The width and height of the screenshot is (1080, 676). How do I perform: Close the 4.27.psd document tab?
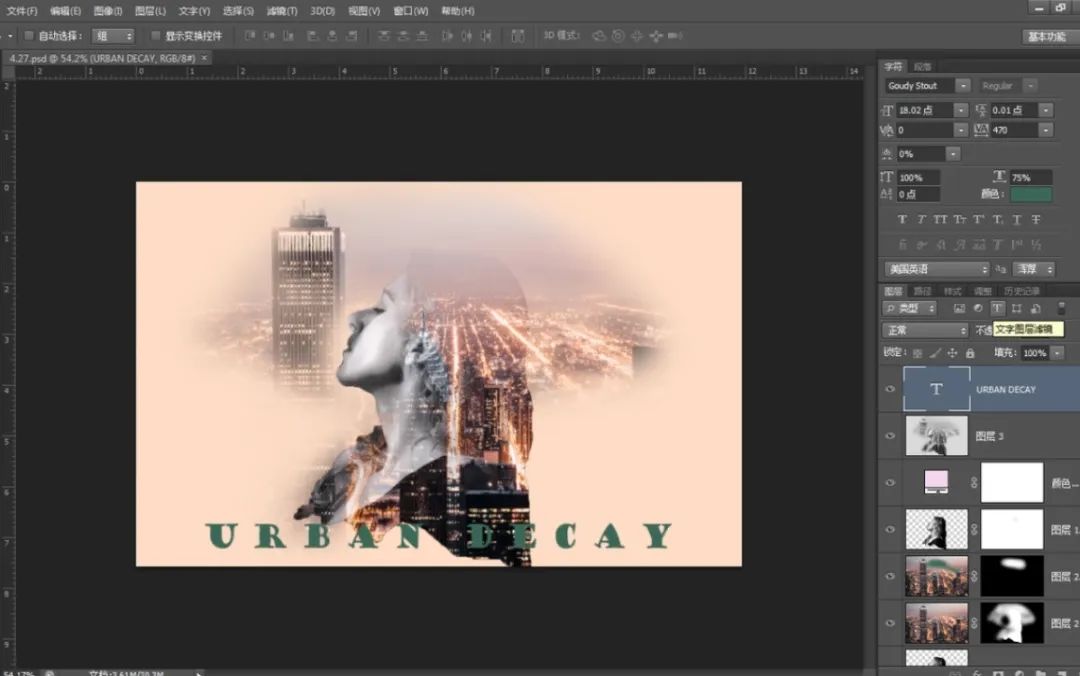(x=204, y=59)
